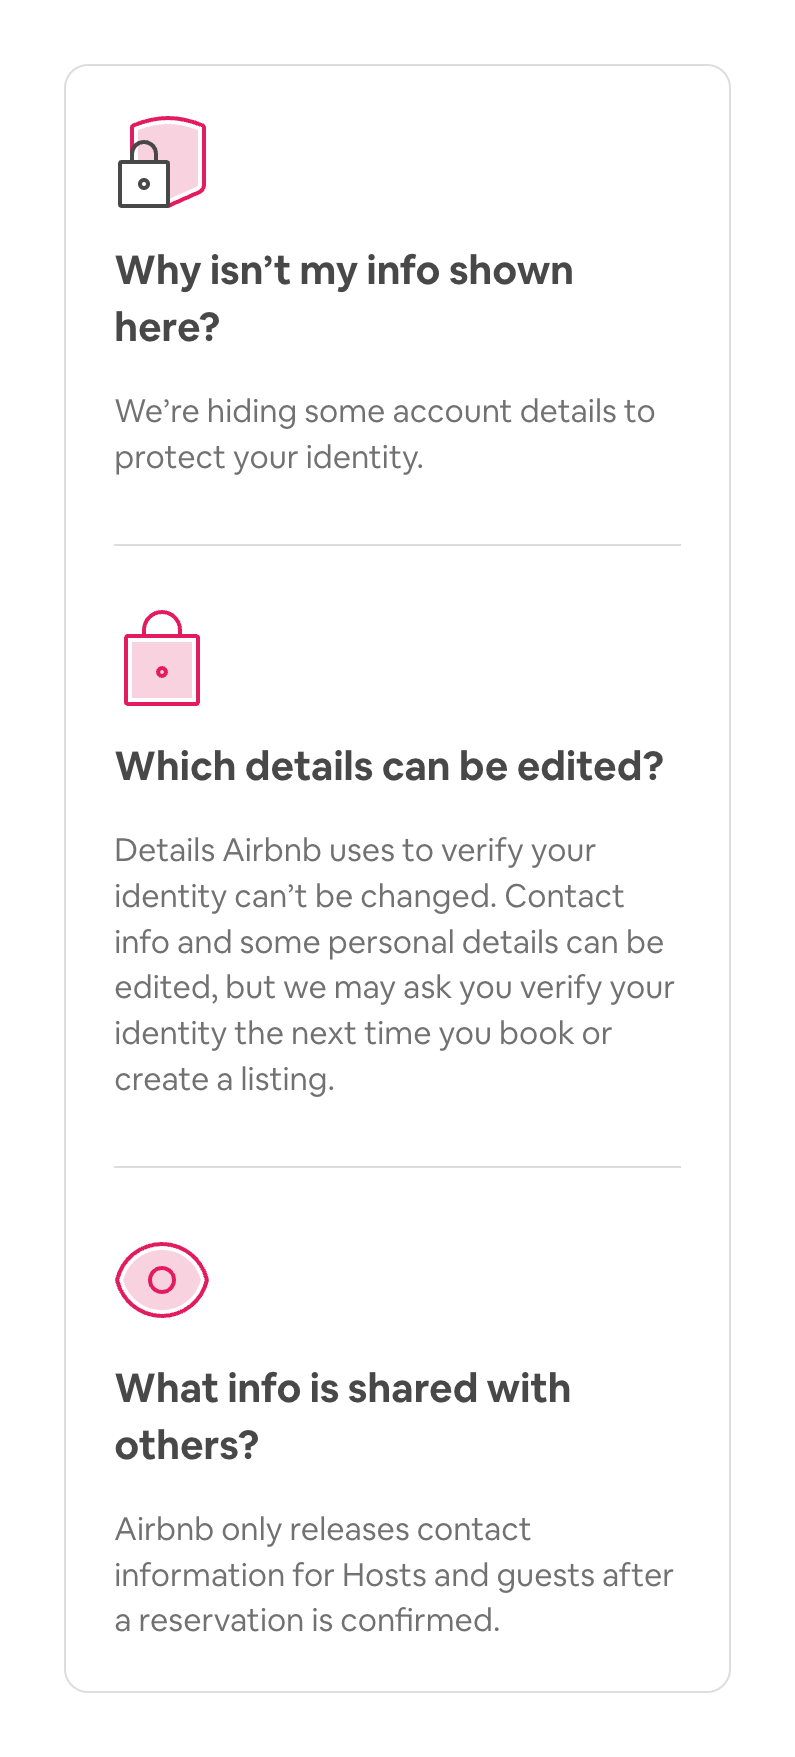This screenshot has height=1757, width=795.
Task: Select 'Which details can be edited?' heading
Action: tap(389, 766)
